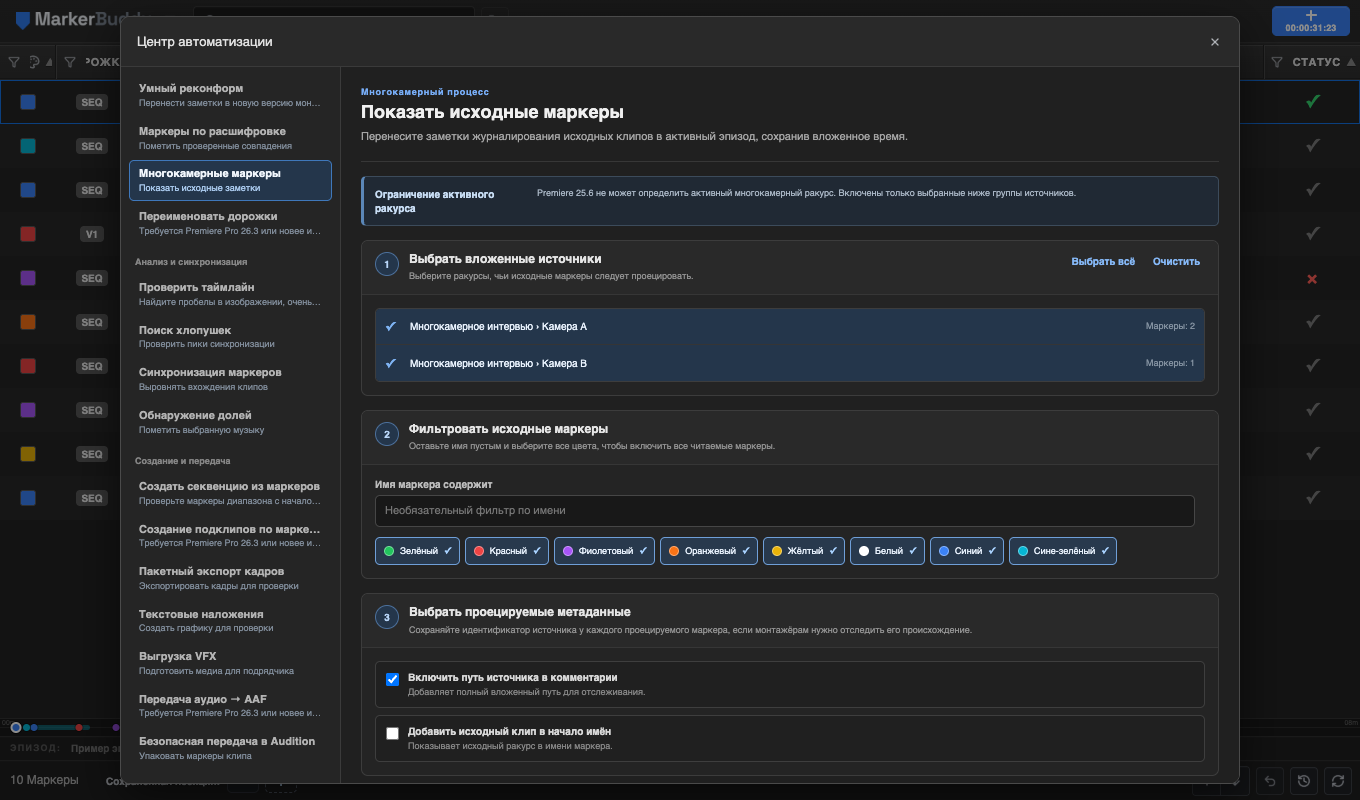Uncheck Включить путь источника в комментарии
Image resolution: width=1360 pixels, height=800 pixels.
click(x=393, y=679)
